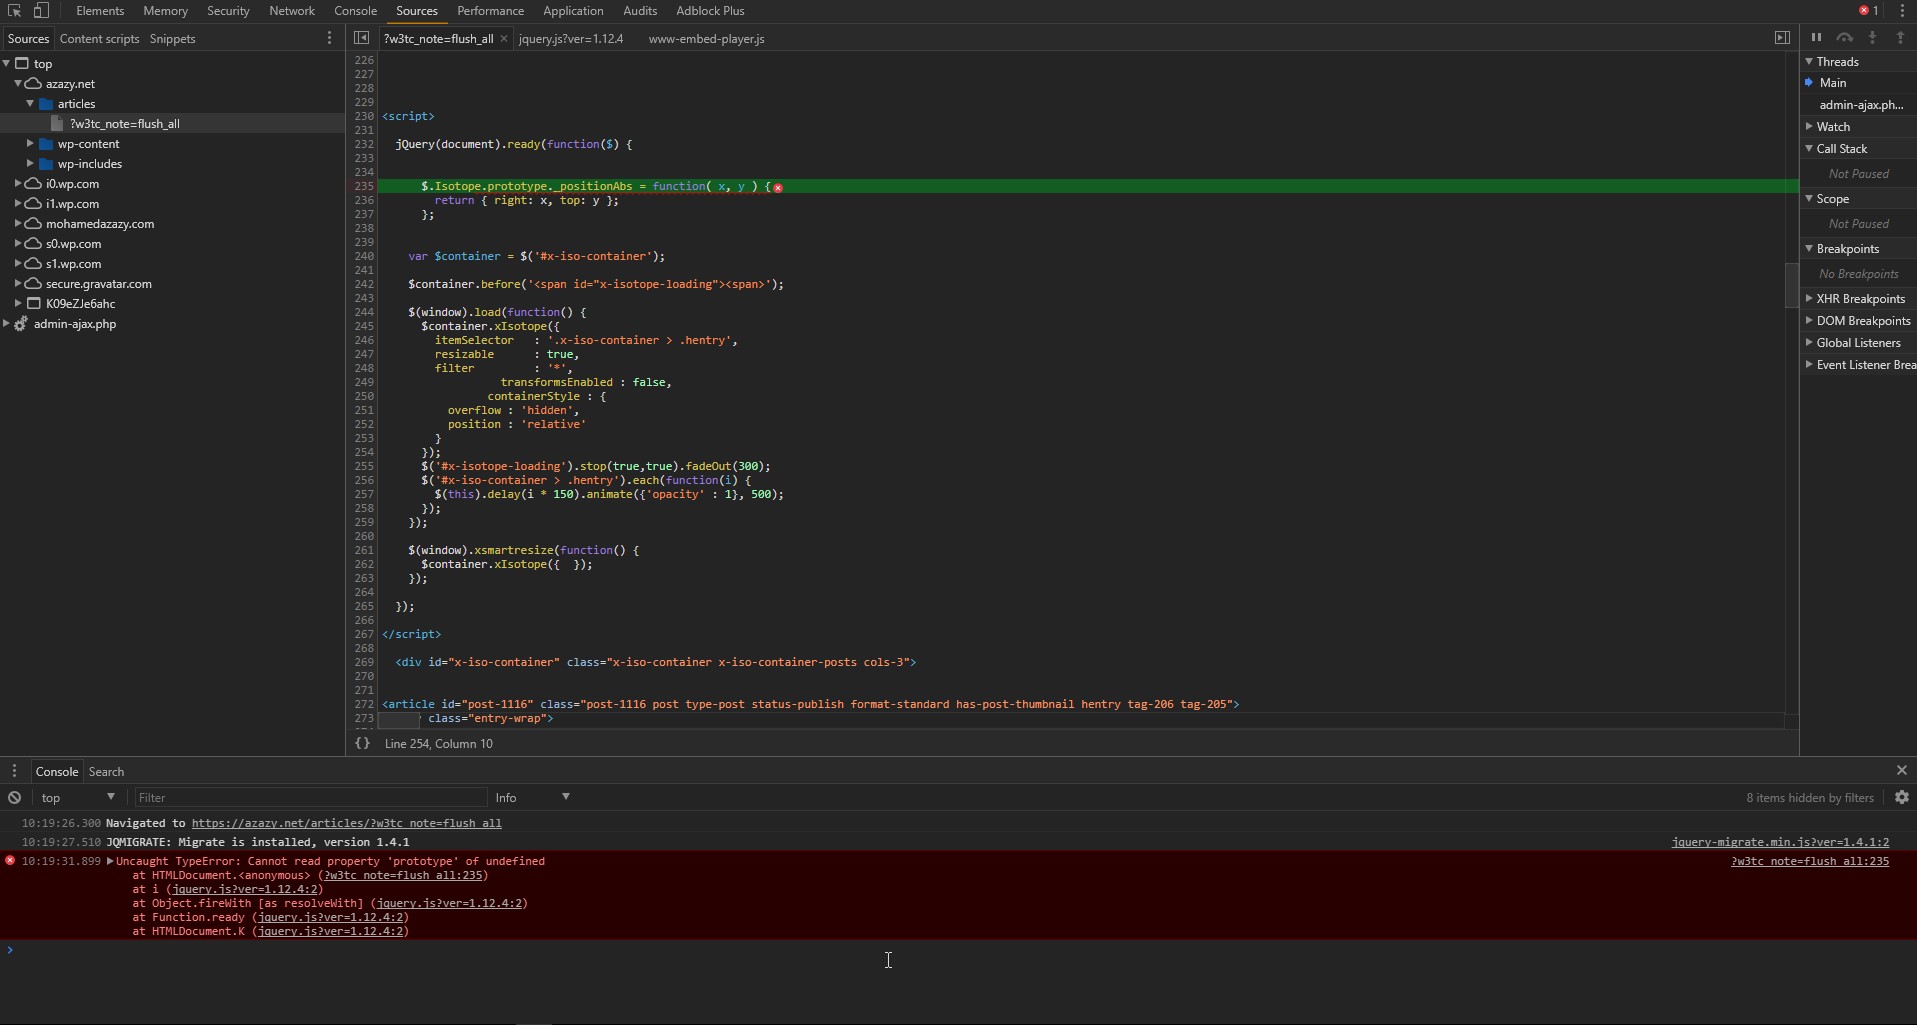Open the www-embed-player.js file tab
The width and height of the screenshot is (1917, 1025).
point(706,38)
